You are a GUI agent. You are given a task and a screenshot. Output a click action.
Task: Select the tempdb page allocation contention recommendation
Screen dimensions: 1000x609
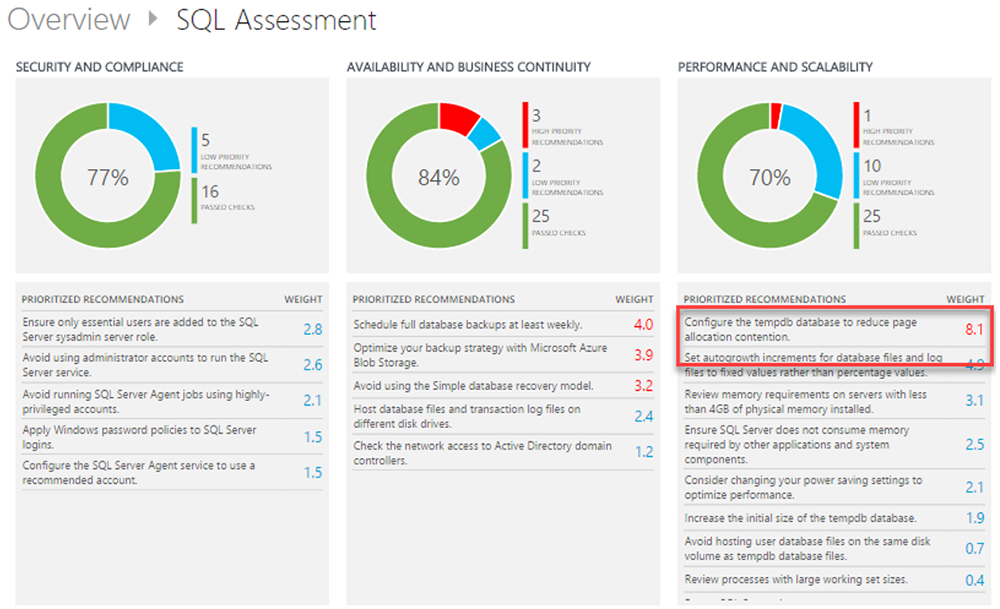tap(770, 330)
